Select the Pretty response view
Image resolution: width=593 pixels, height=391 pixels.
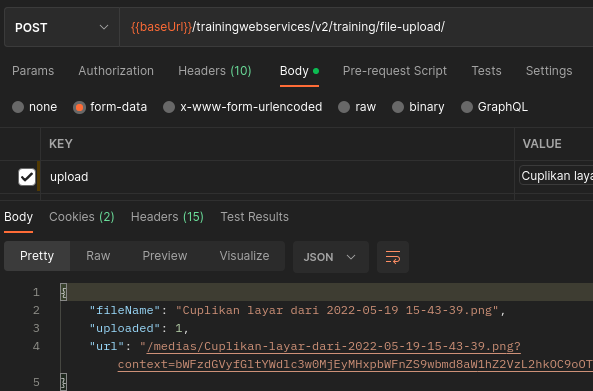tap(37, 256)
